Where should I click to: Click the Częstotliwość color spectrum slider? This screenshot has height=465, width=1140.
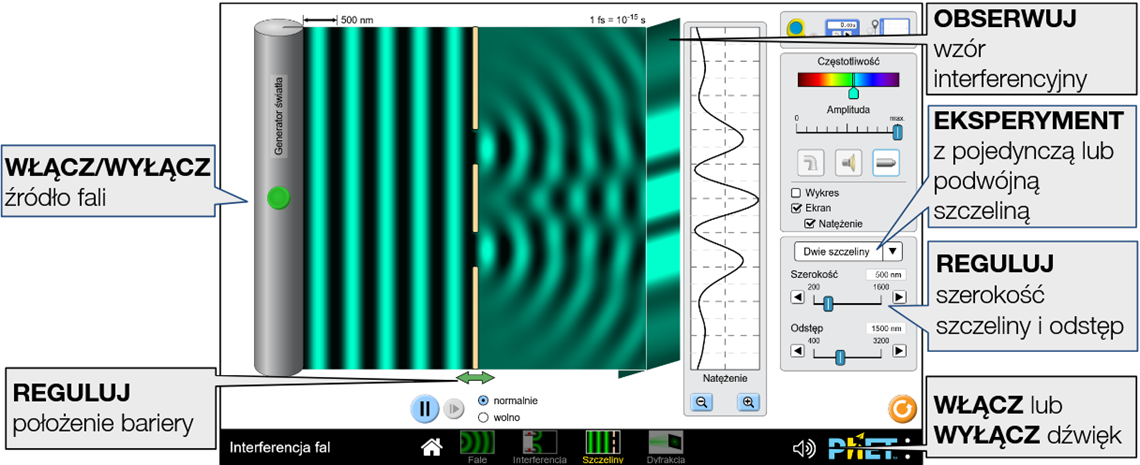848,80
